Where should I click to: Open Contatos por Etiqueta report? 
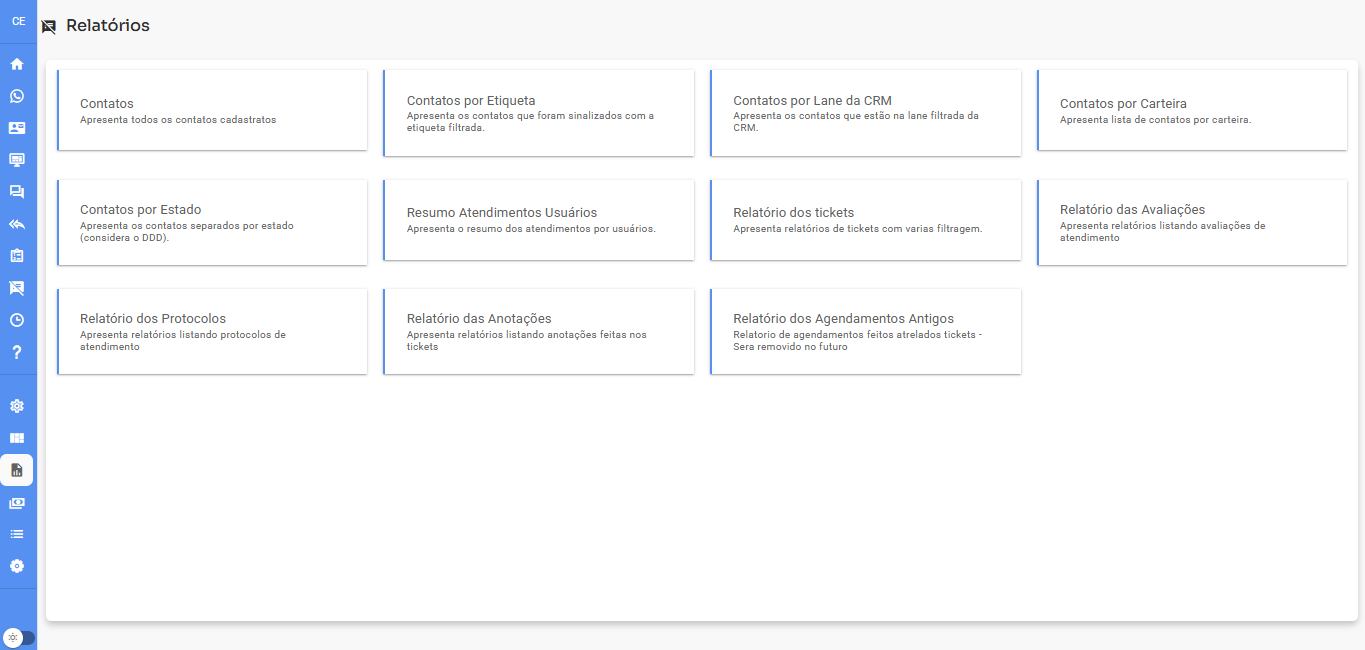coord(538,113)
